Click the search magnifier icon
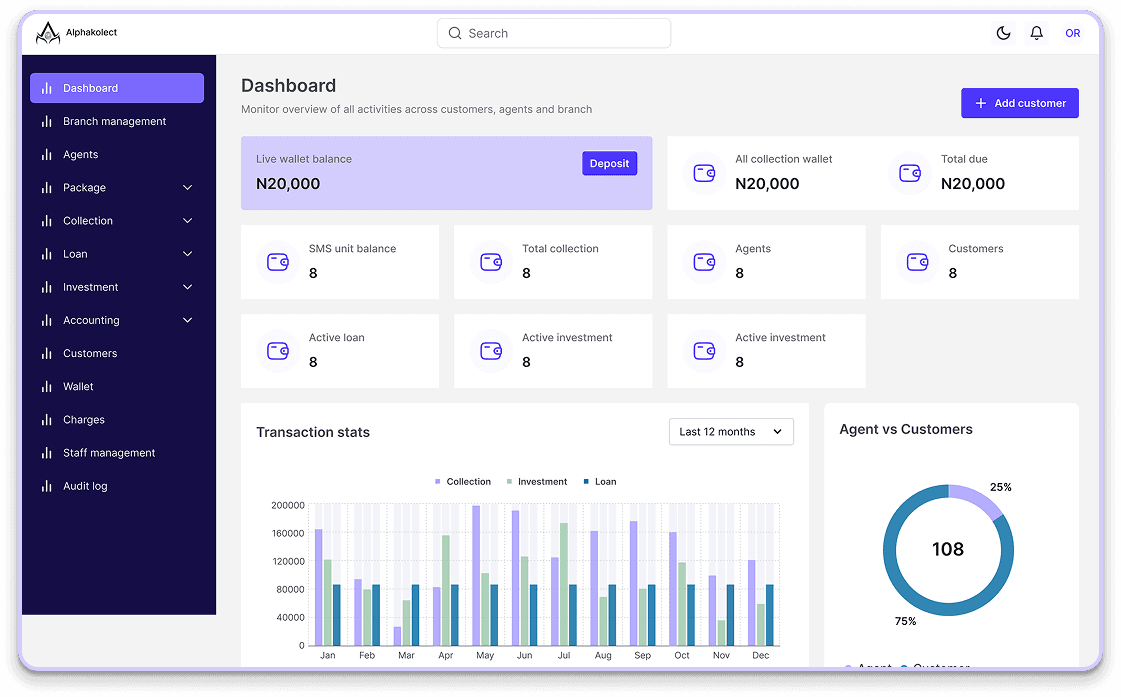1121x697 pixels. tap(455, 33)
